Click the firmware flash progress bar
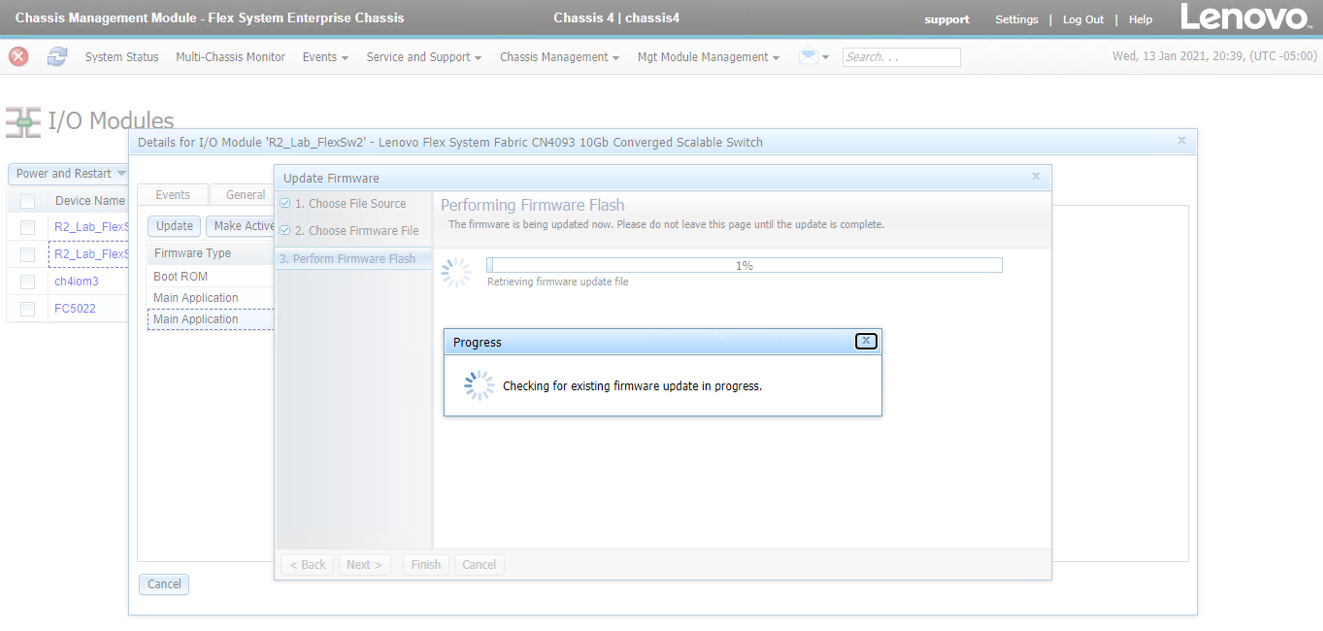The image size is (1323, 631). (x=744, y=265)
